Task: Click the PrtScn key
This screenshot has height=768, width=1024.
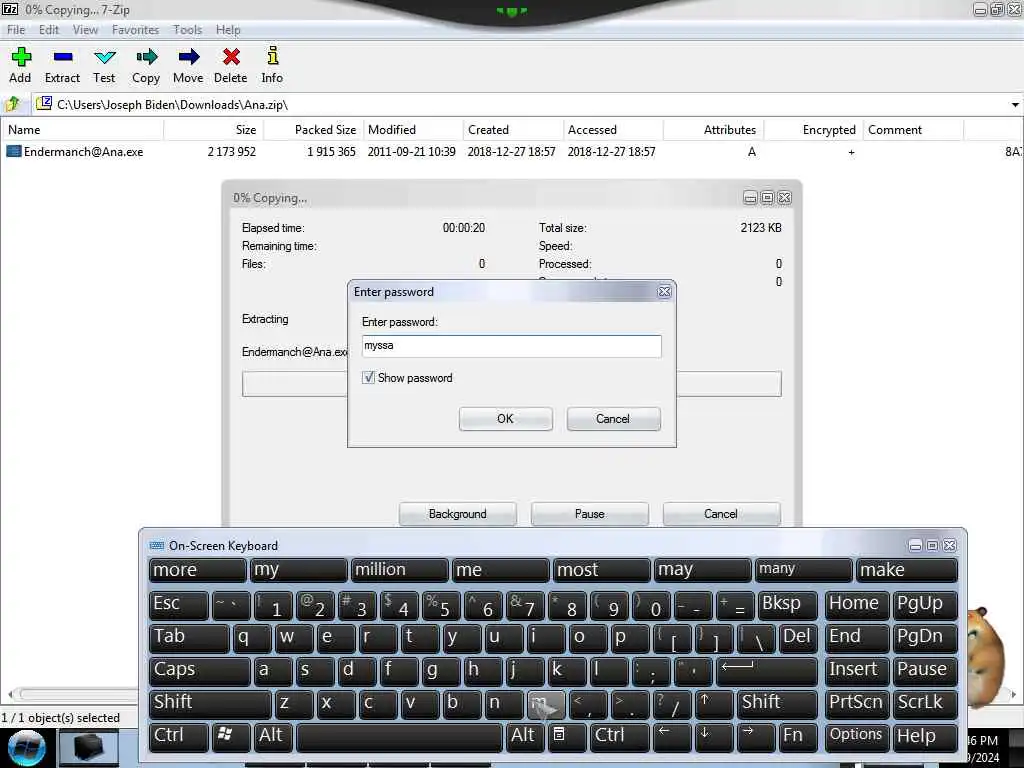Action: pos(856,703)
